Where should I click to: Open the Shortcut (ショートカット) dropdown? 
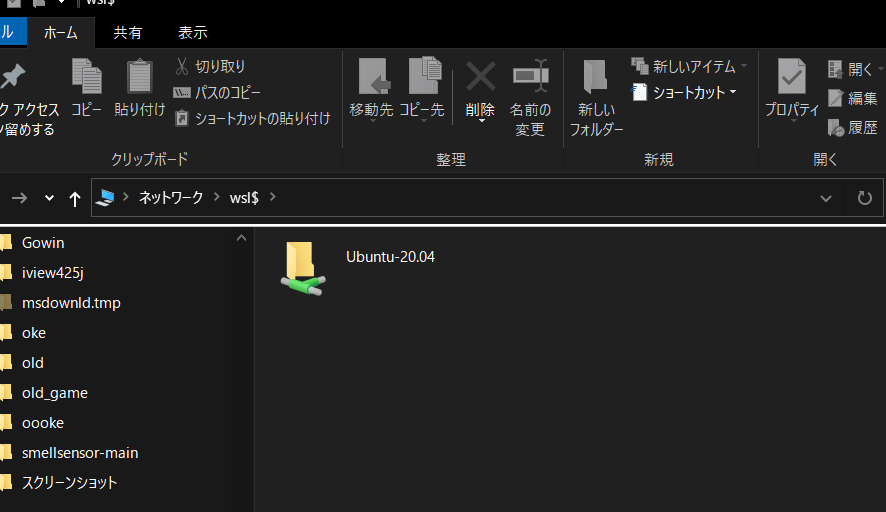[684, 92]
